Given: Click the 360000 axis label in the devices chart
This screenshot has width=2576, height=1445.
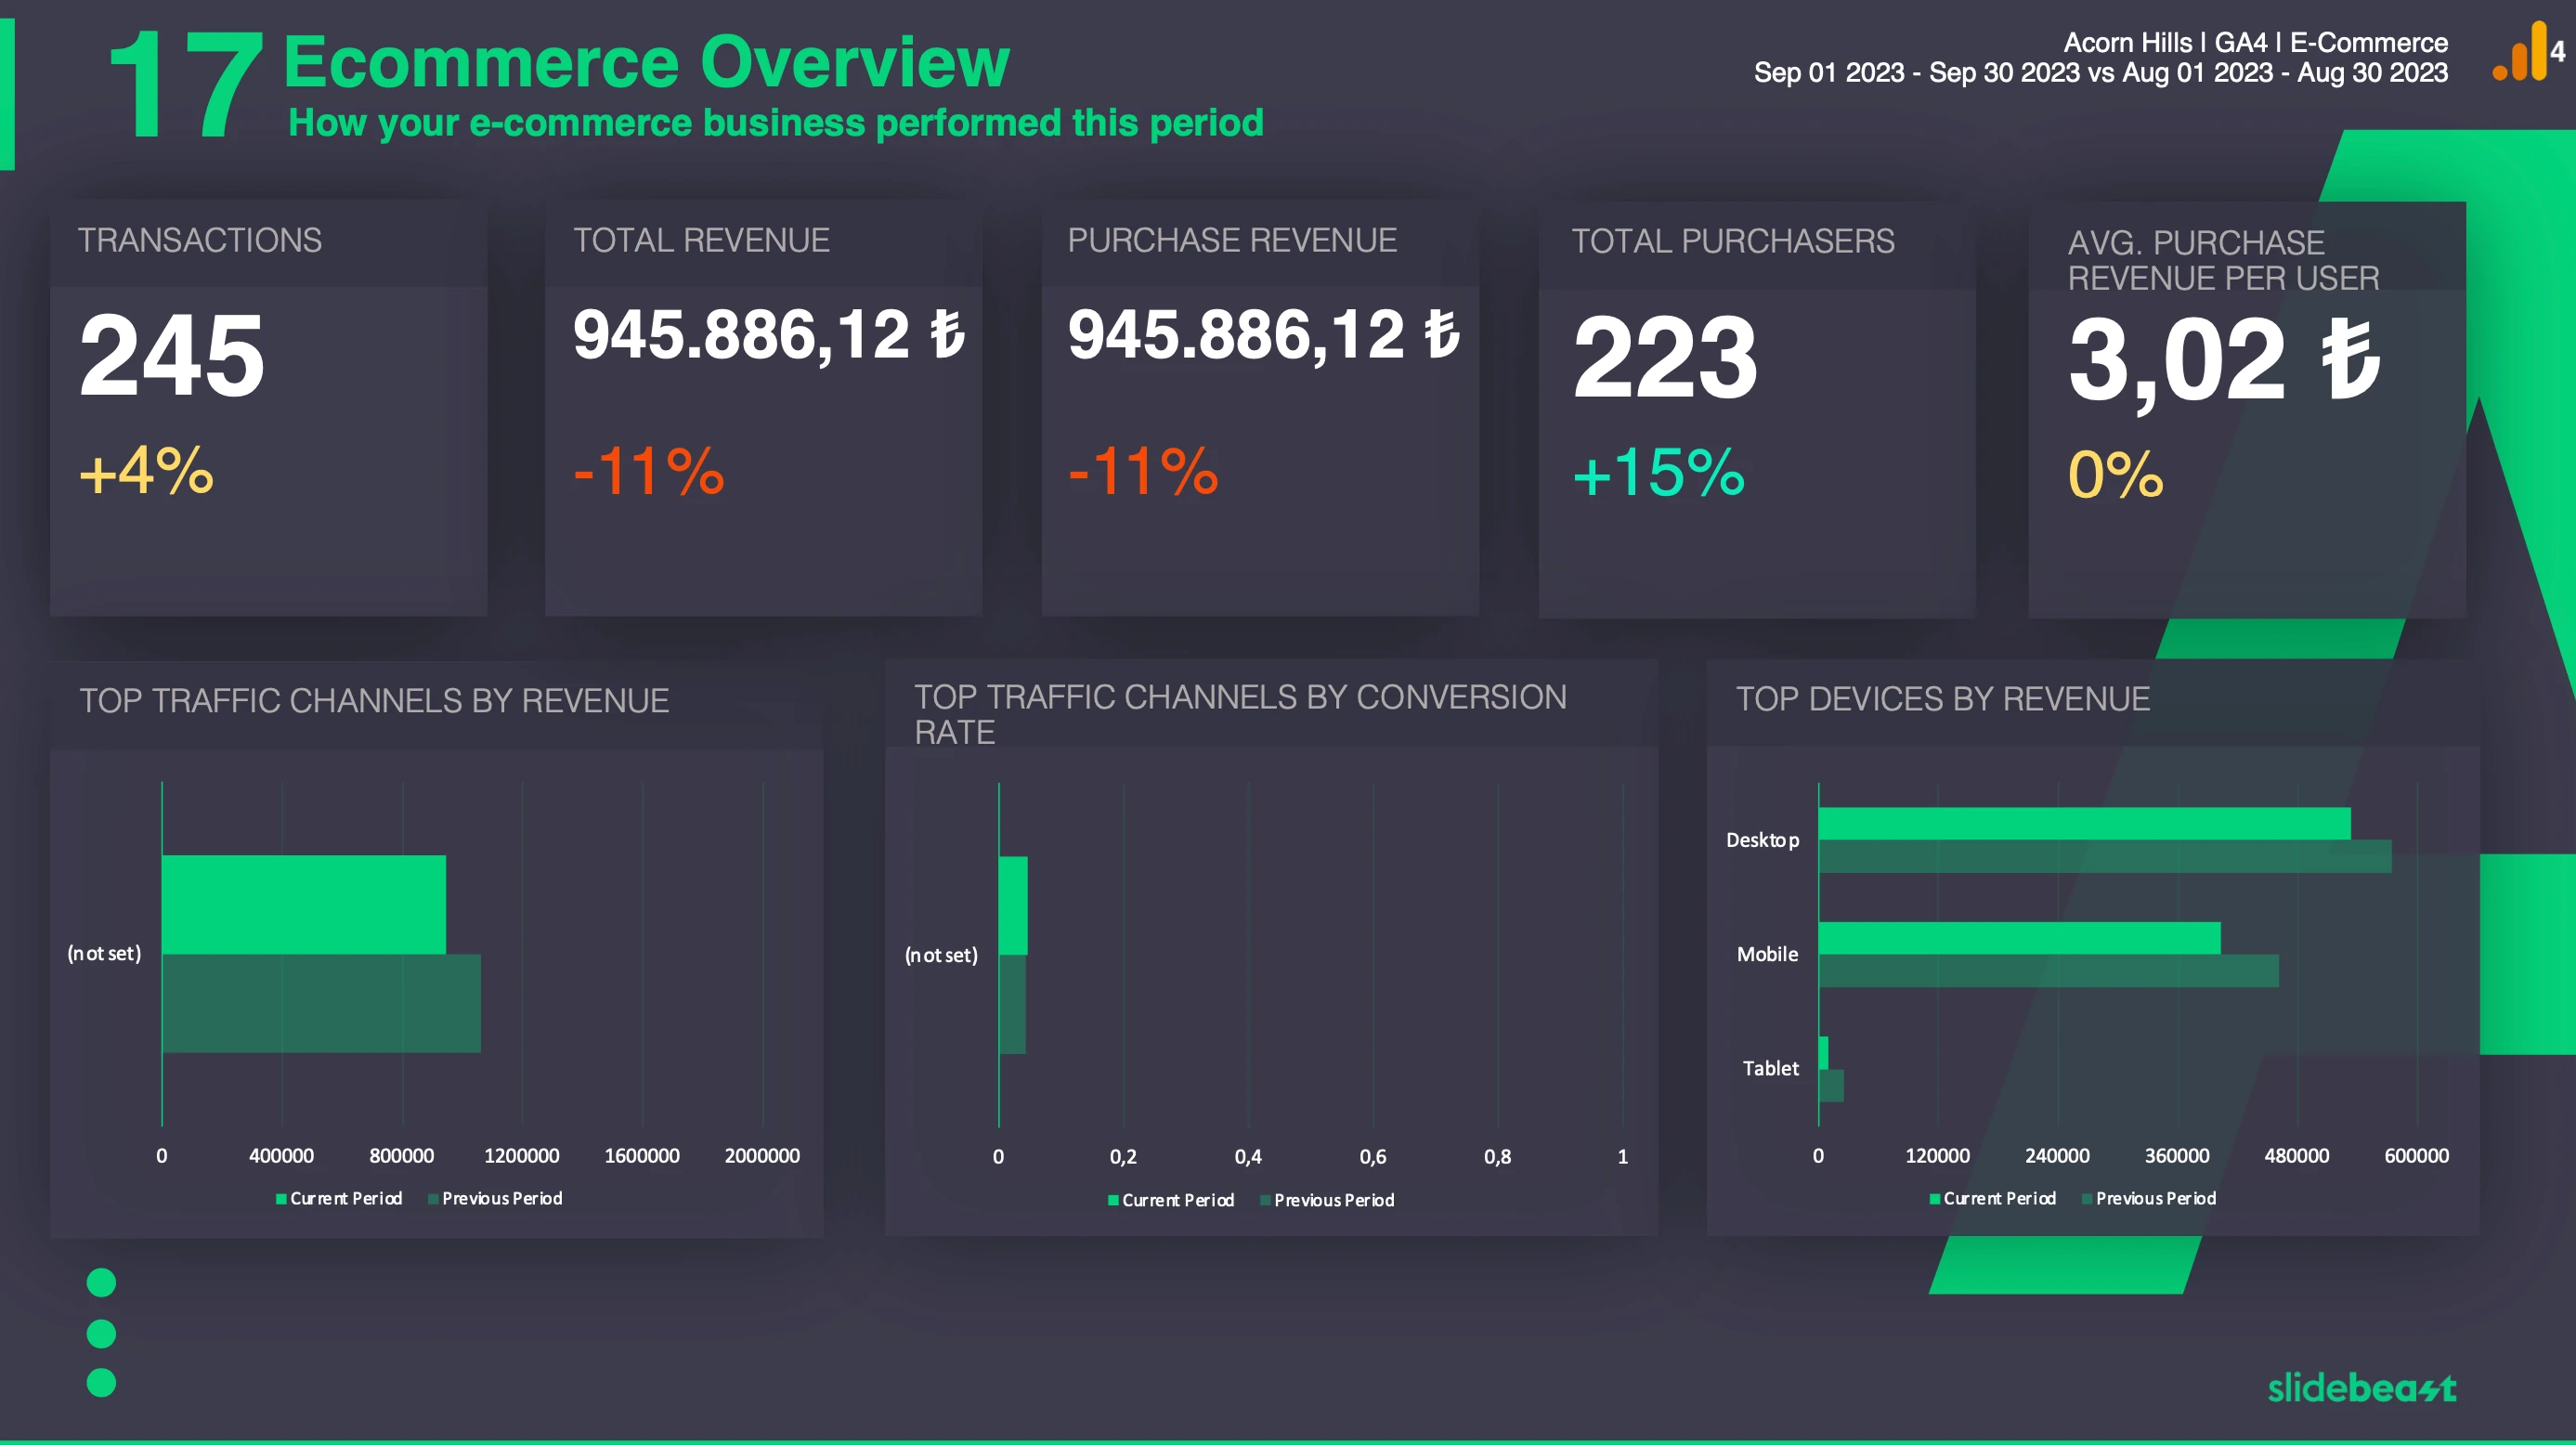Looking at the screenshot, I should coord(2177,1156).
